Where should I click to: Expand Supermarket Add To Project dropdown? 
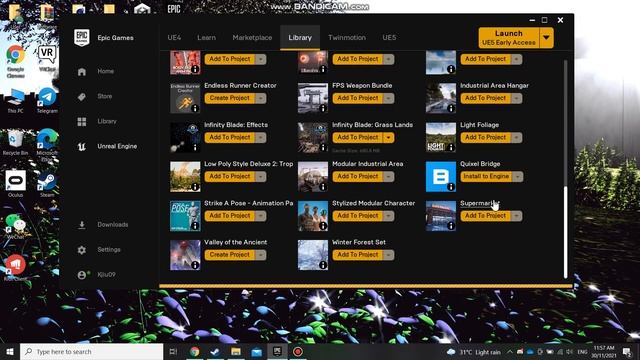coord(516,216)
